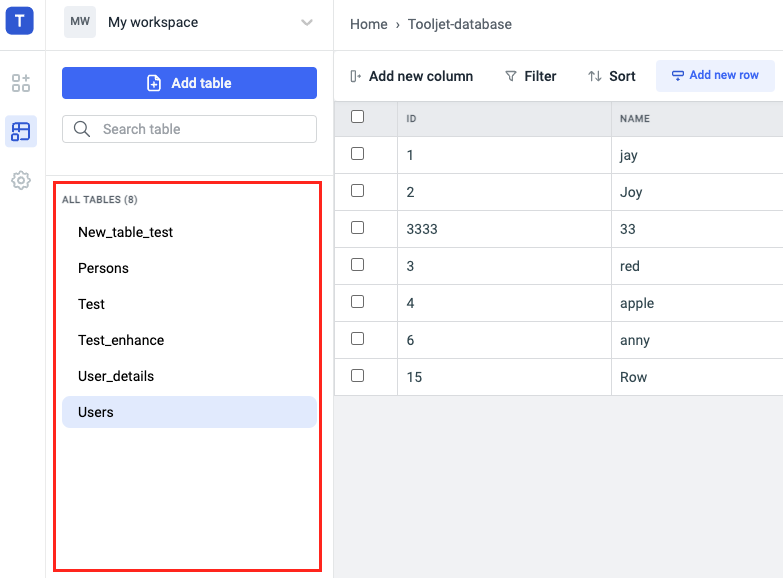Click the MW workspace avatar
Image resolution: width=783 pixels, height=578 pixels.
[80, 22]
